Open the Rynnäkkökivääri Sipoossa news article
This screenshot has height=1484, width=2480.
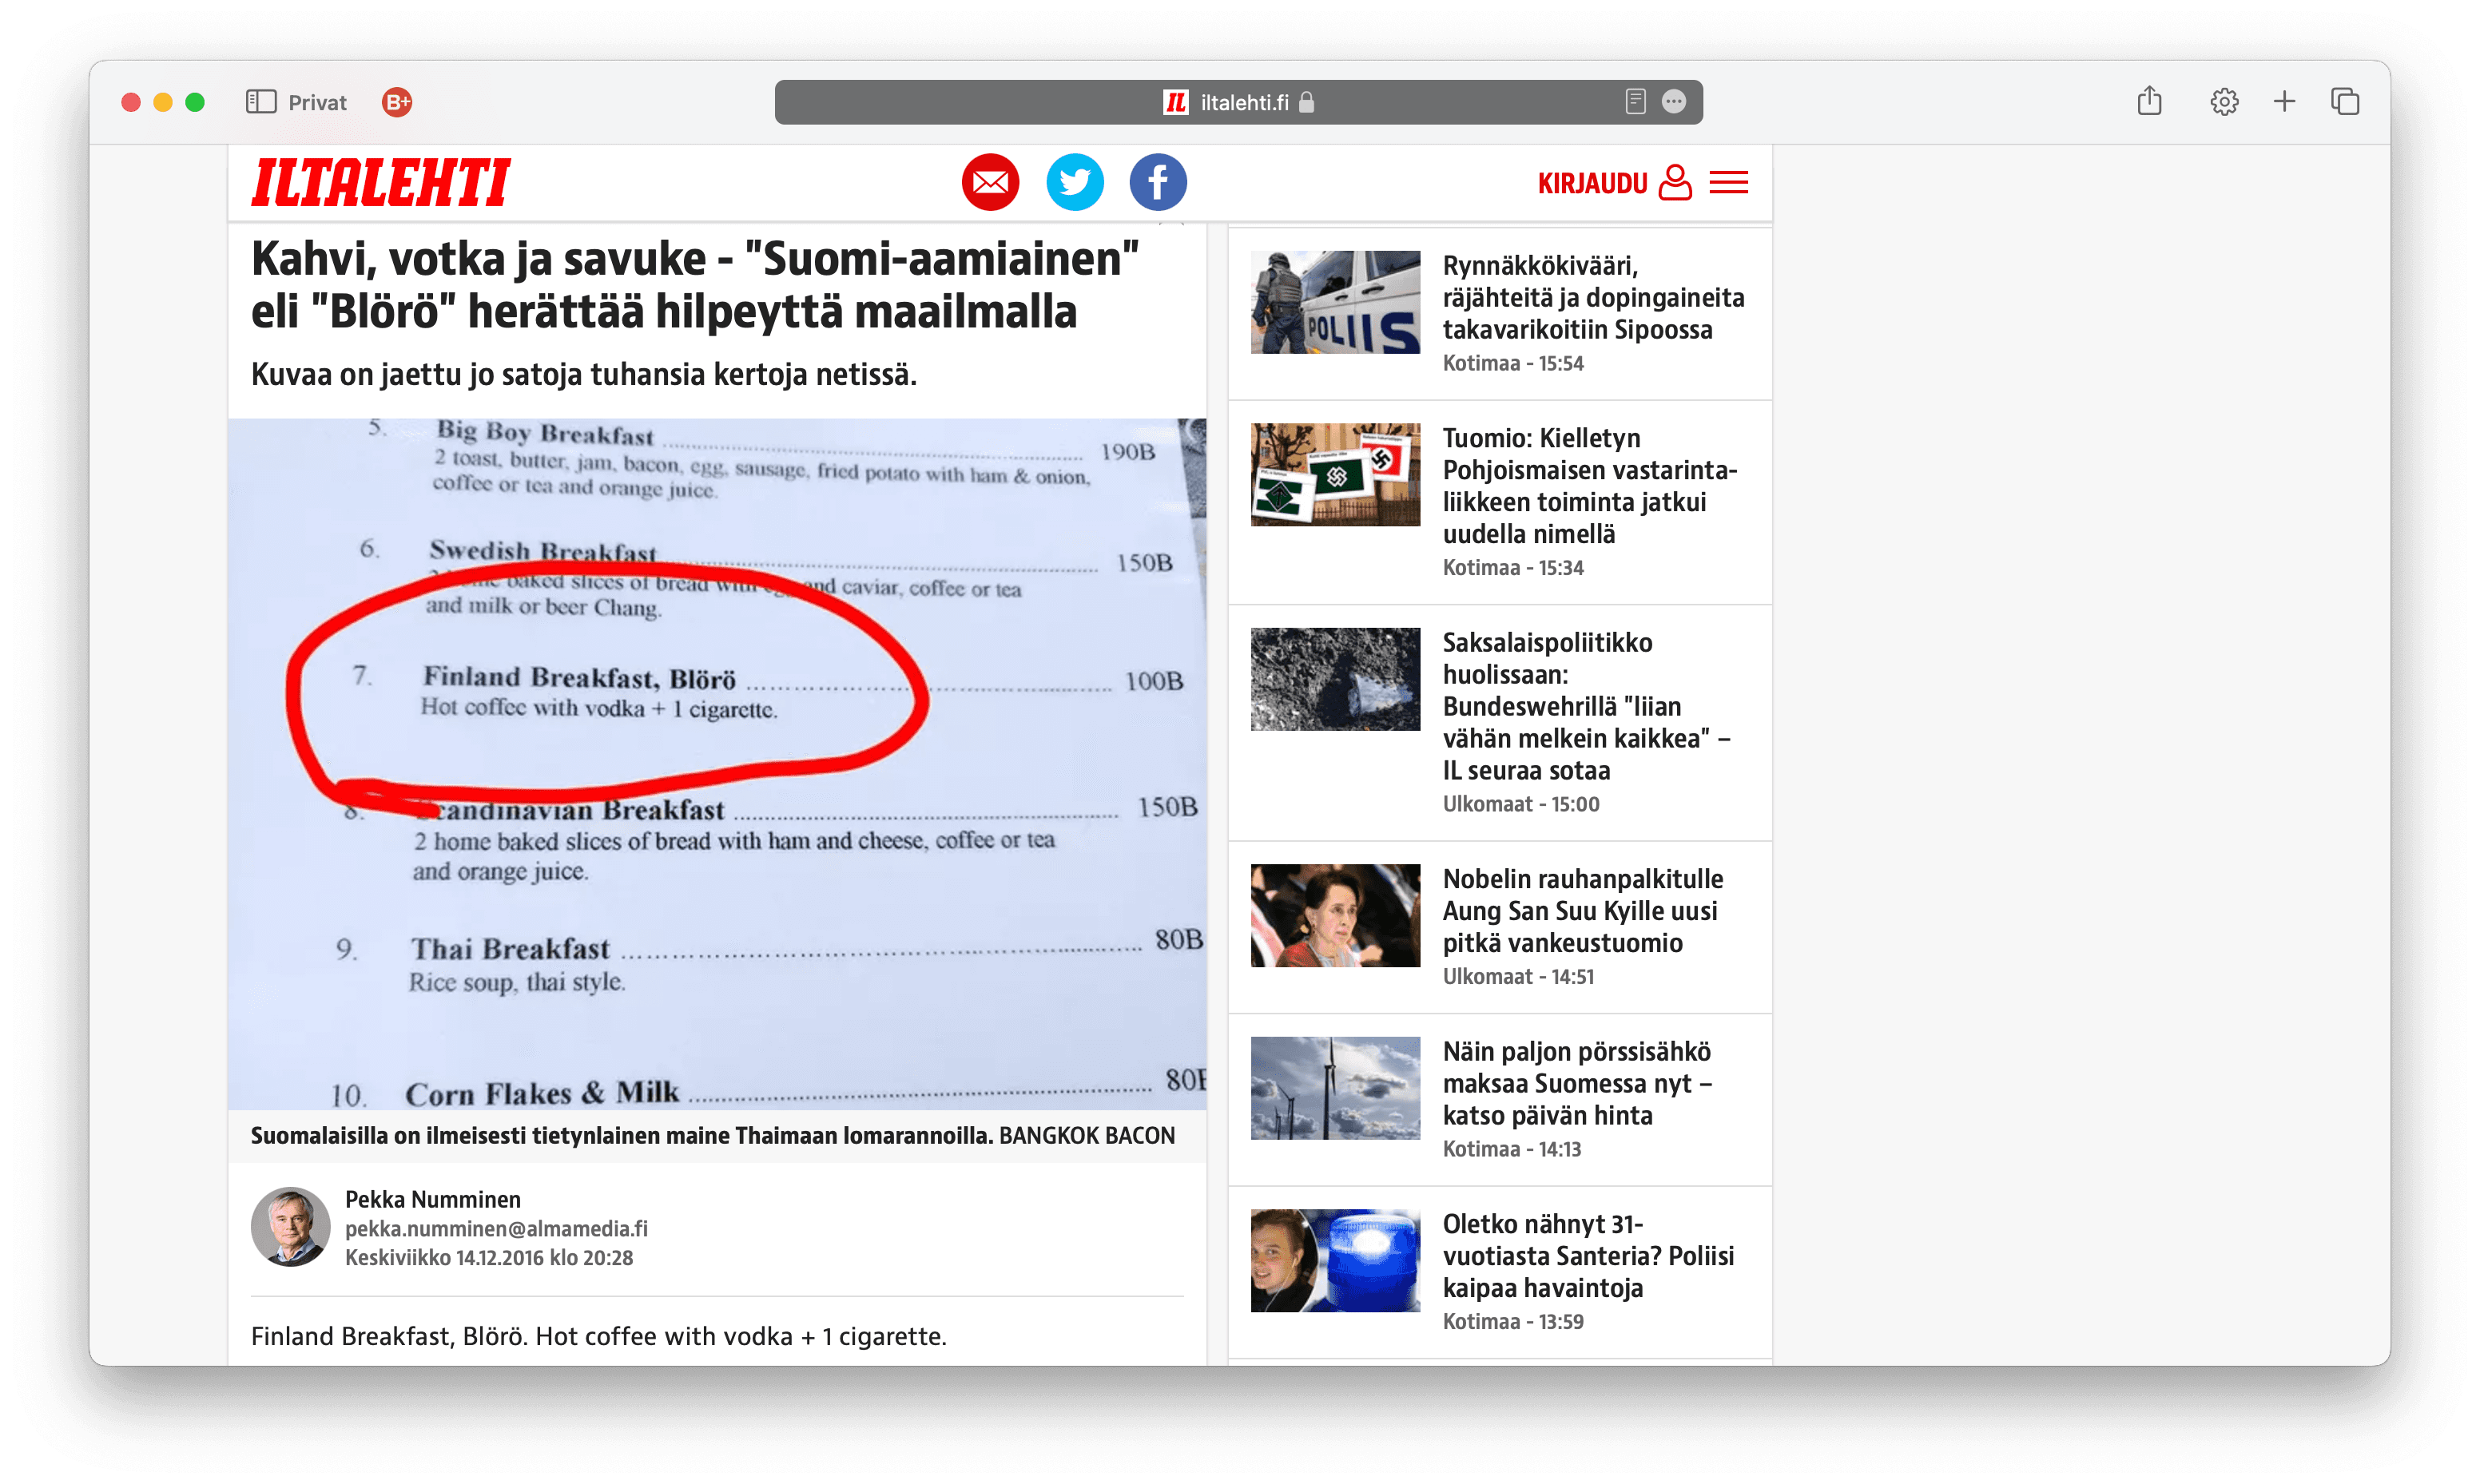(1593, 297)
